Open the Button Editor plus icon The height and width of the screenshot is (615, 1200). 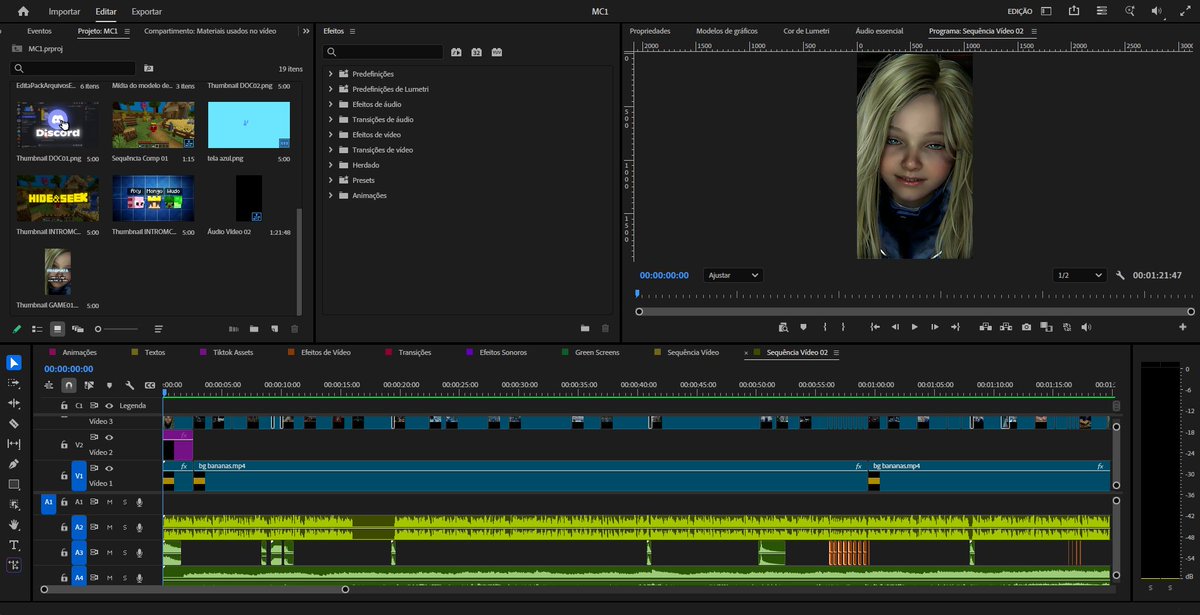[x=1183, y=327]
